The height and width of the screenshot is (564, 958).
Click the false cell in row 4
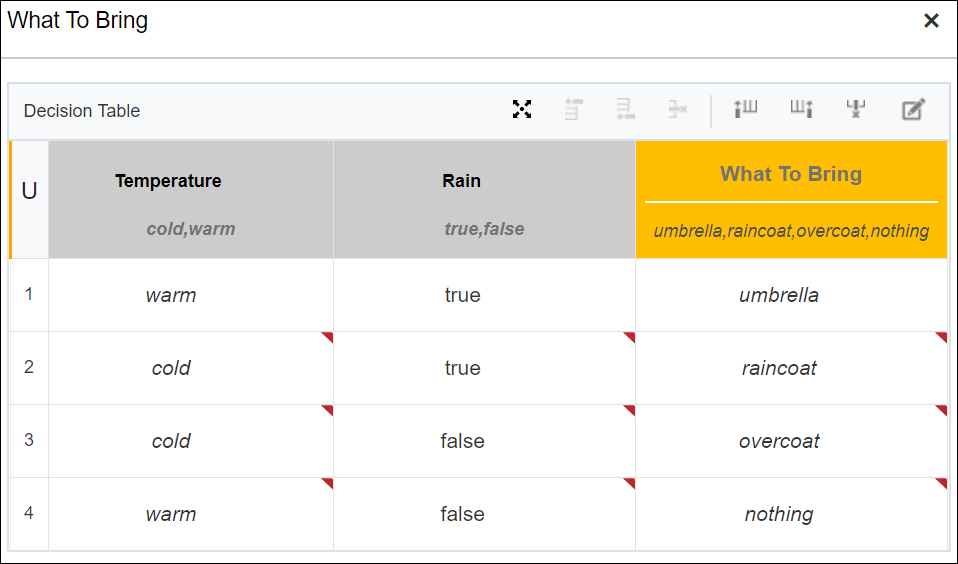(x=484, y=513)
